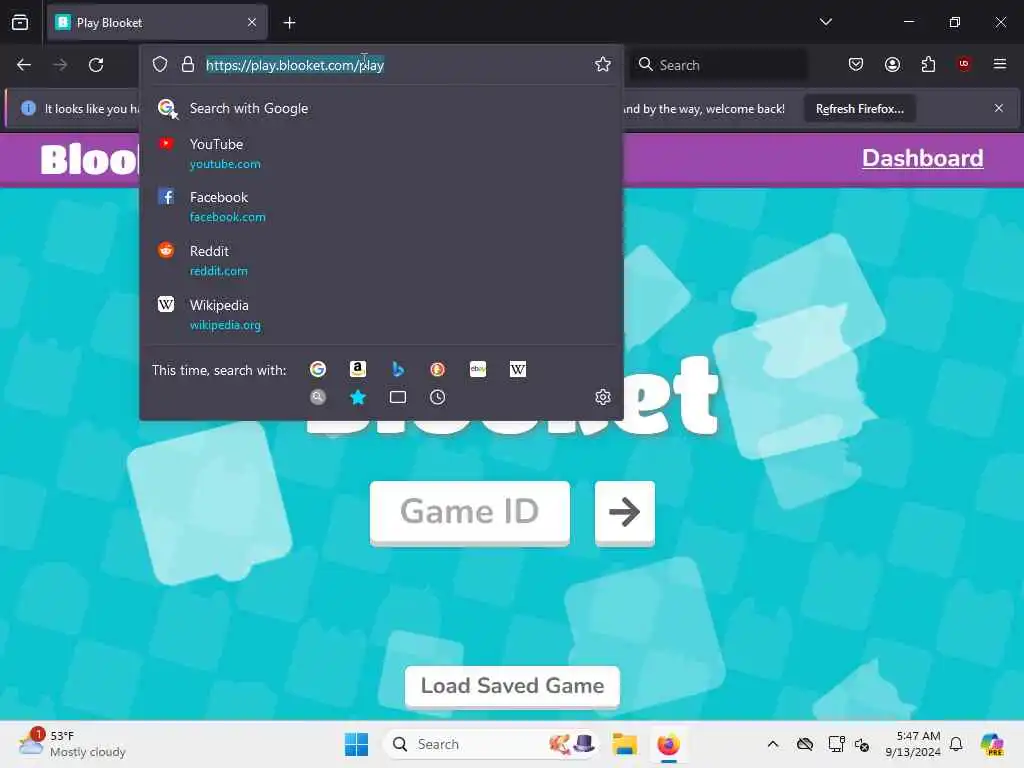This screenshot has height=768, width=1024.
Task: Search this time with Google icon
Action: click(318, 370)
